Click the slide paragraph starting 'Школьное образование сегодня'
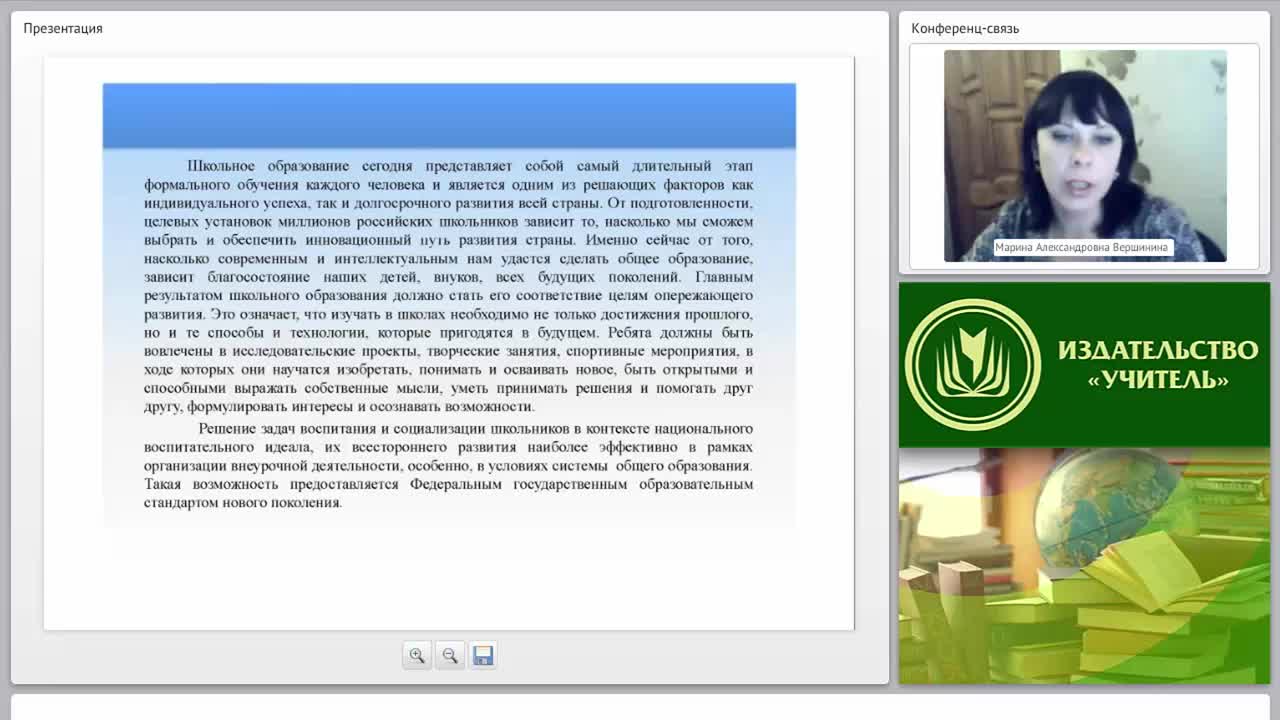 click(x=448, y=286)
